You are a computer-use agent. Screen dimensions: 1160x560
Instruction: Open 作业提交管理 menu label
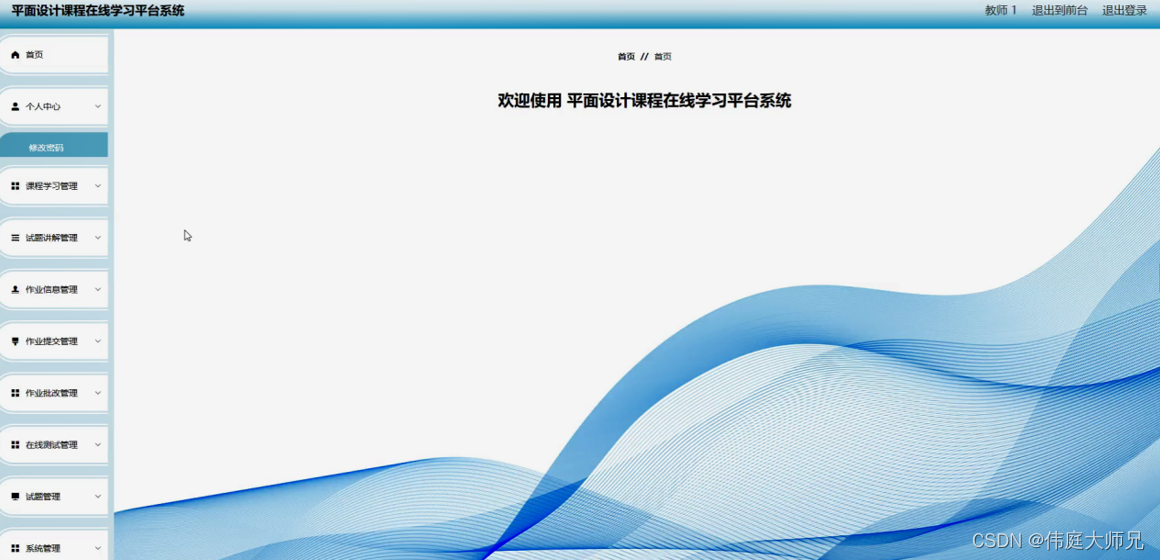[x=51, y=342]
